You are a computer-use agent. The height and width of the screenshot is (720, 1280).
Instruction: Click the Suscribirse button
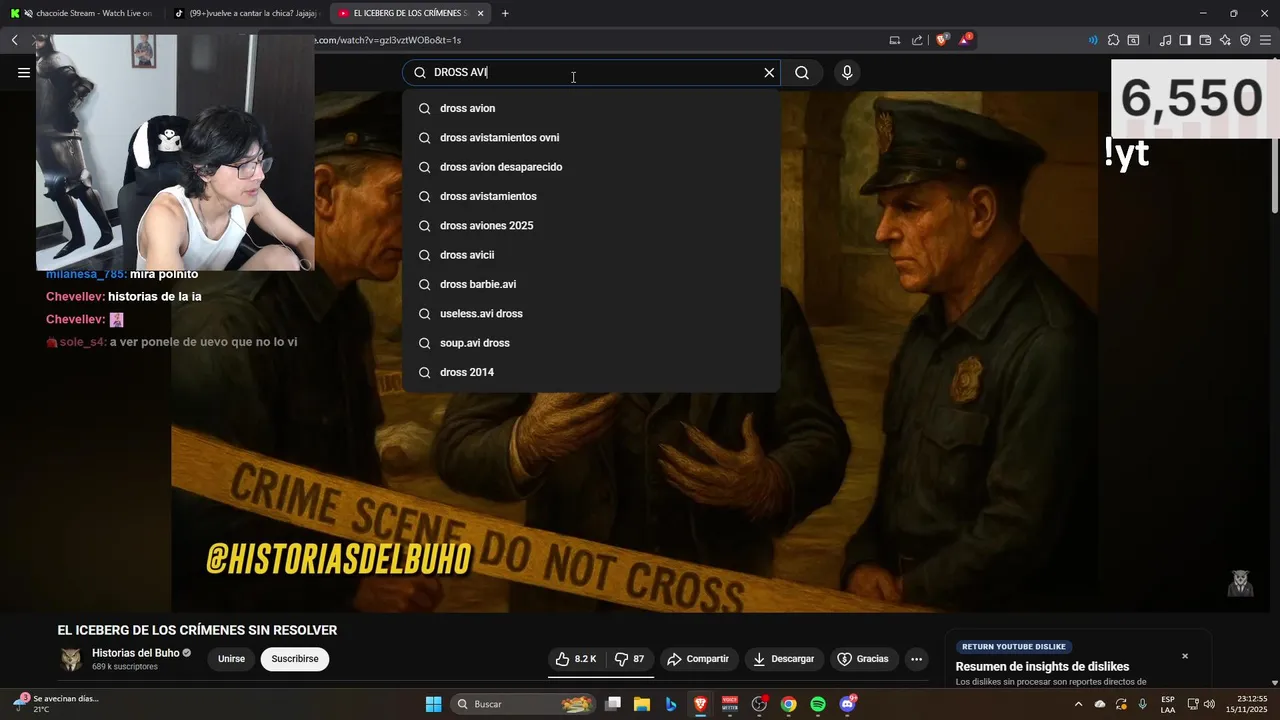coord(295,659)
